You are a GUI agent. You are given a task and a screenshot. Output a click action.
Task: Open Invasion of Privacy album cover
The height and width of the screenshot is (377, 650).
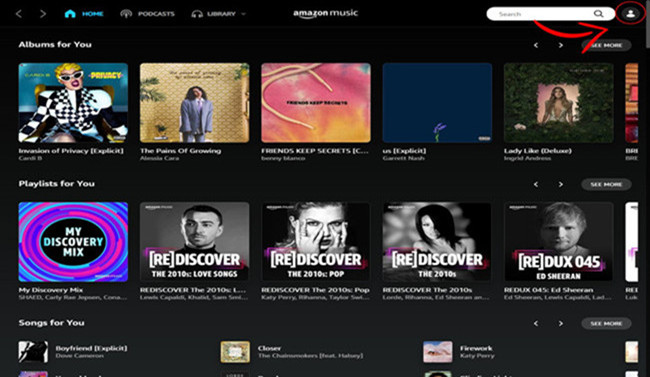[x=73, y=103]
